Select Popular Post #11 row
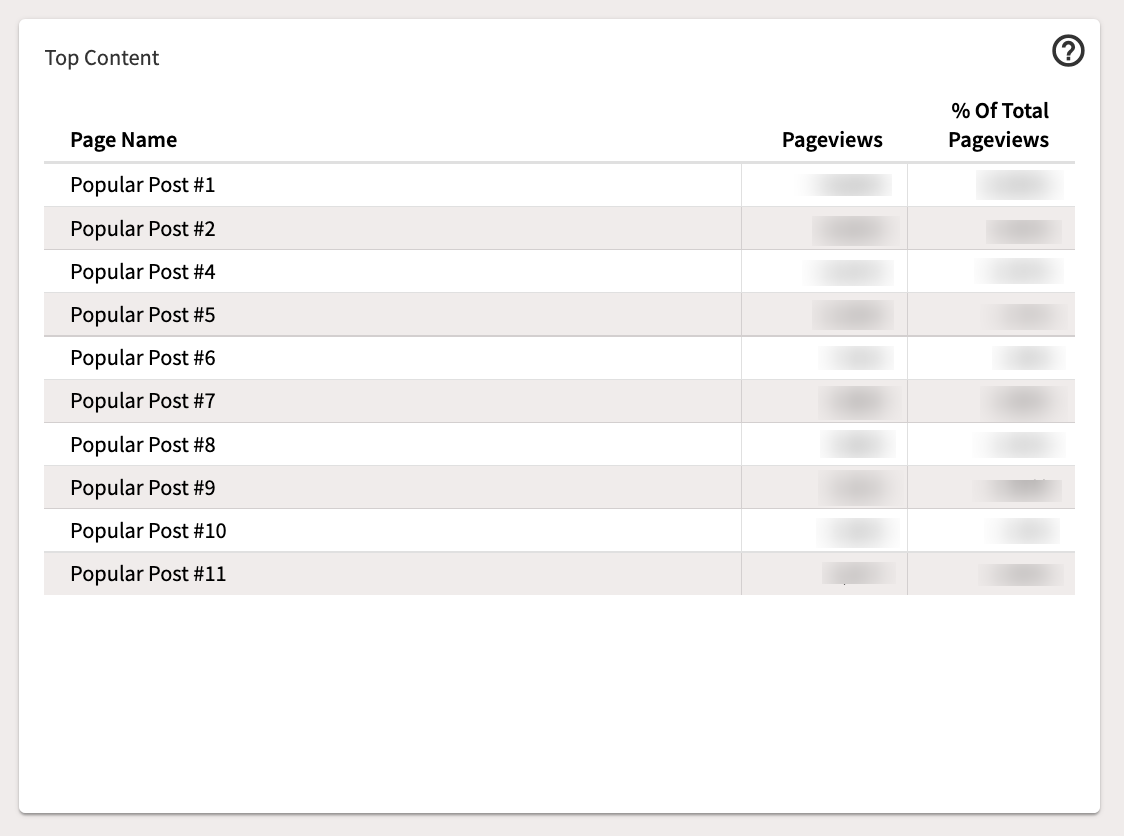This screenshot has width=1124, height=836. click(x=559, y=574)
